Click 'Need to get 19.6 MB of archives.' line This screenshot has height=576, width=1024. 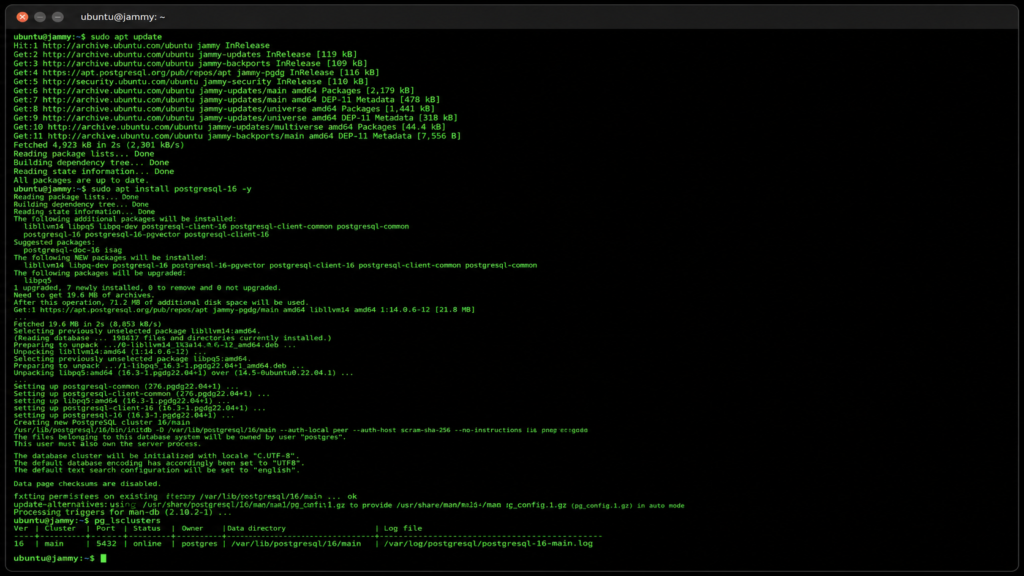click(84, 295)
